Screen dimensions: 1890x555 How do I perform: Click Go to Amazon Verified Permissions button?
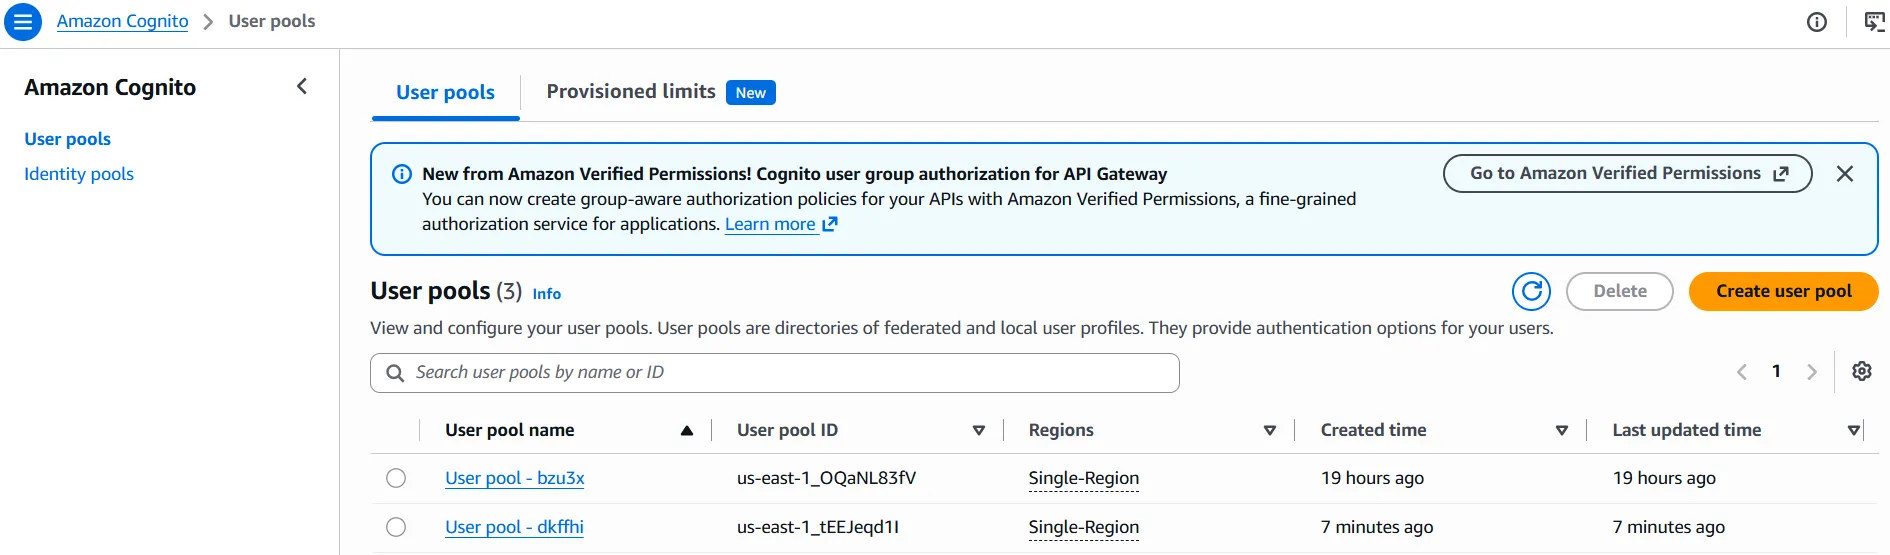(1627, 173)
